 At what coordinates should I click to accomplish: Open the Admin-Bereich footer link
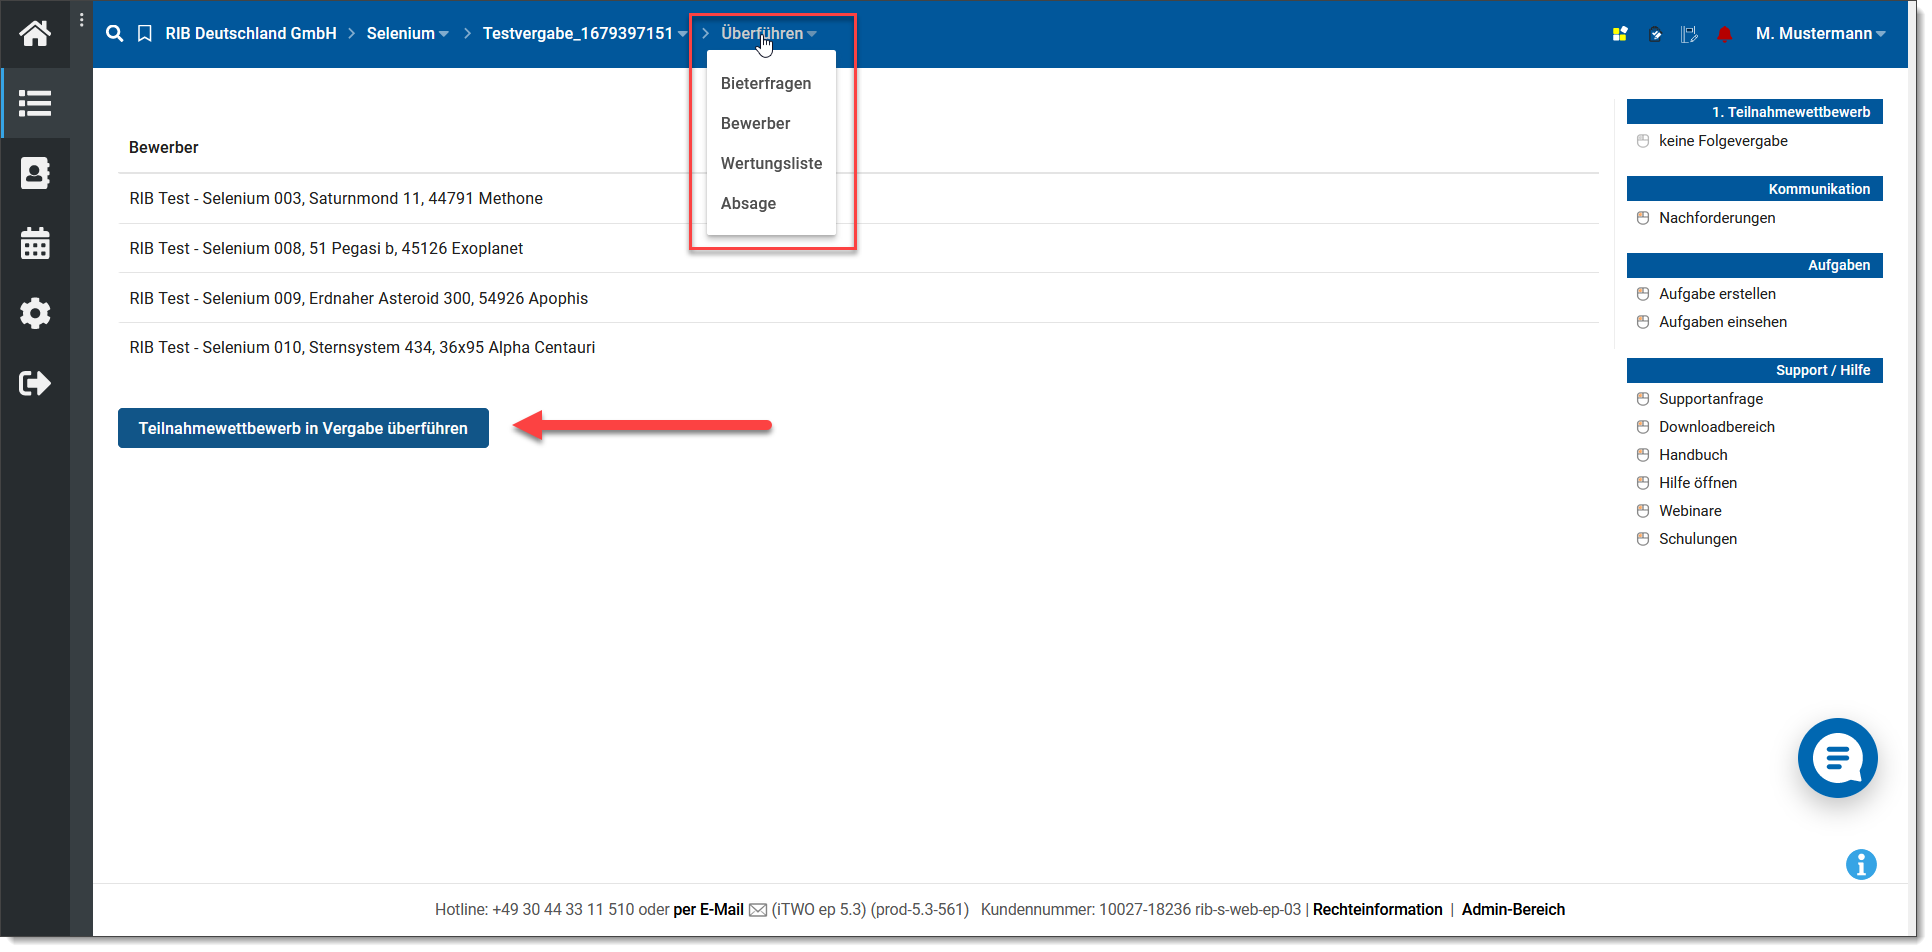[x=1513, y=910]
